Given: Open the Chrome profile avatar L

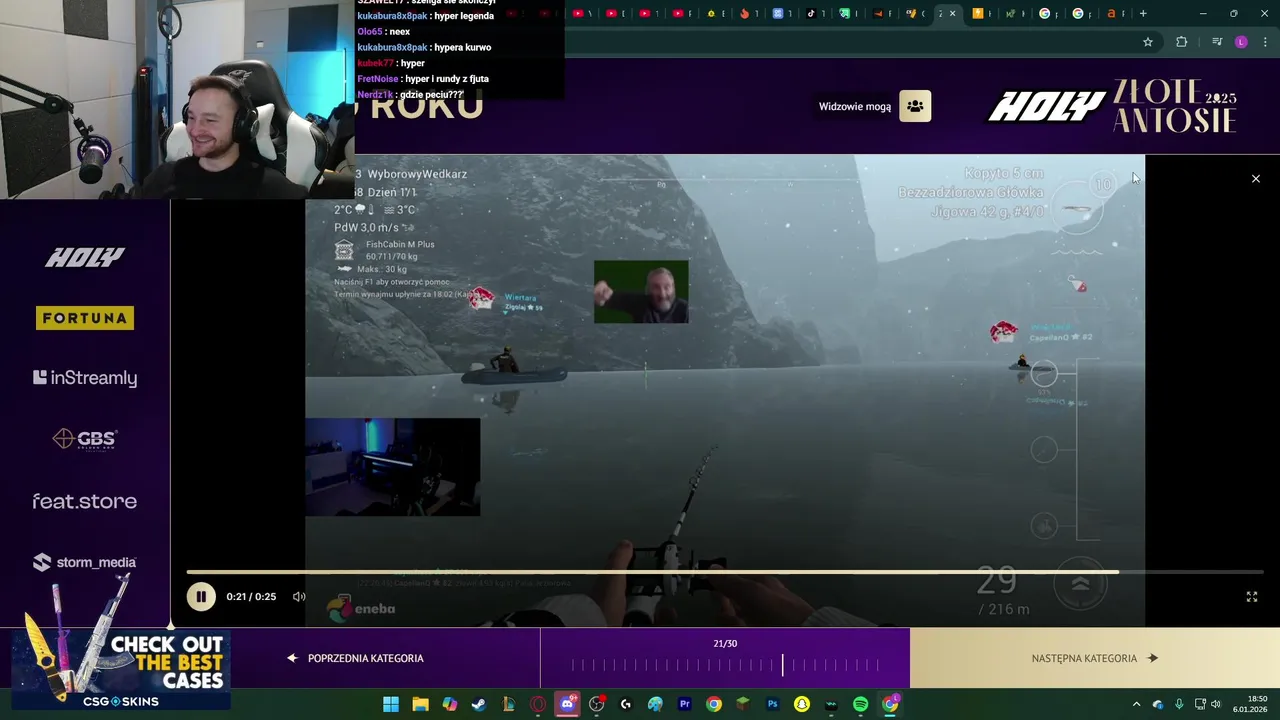Looking at the screenshot, I should pos(1241,42).
